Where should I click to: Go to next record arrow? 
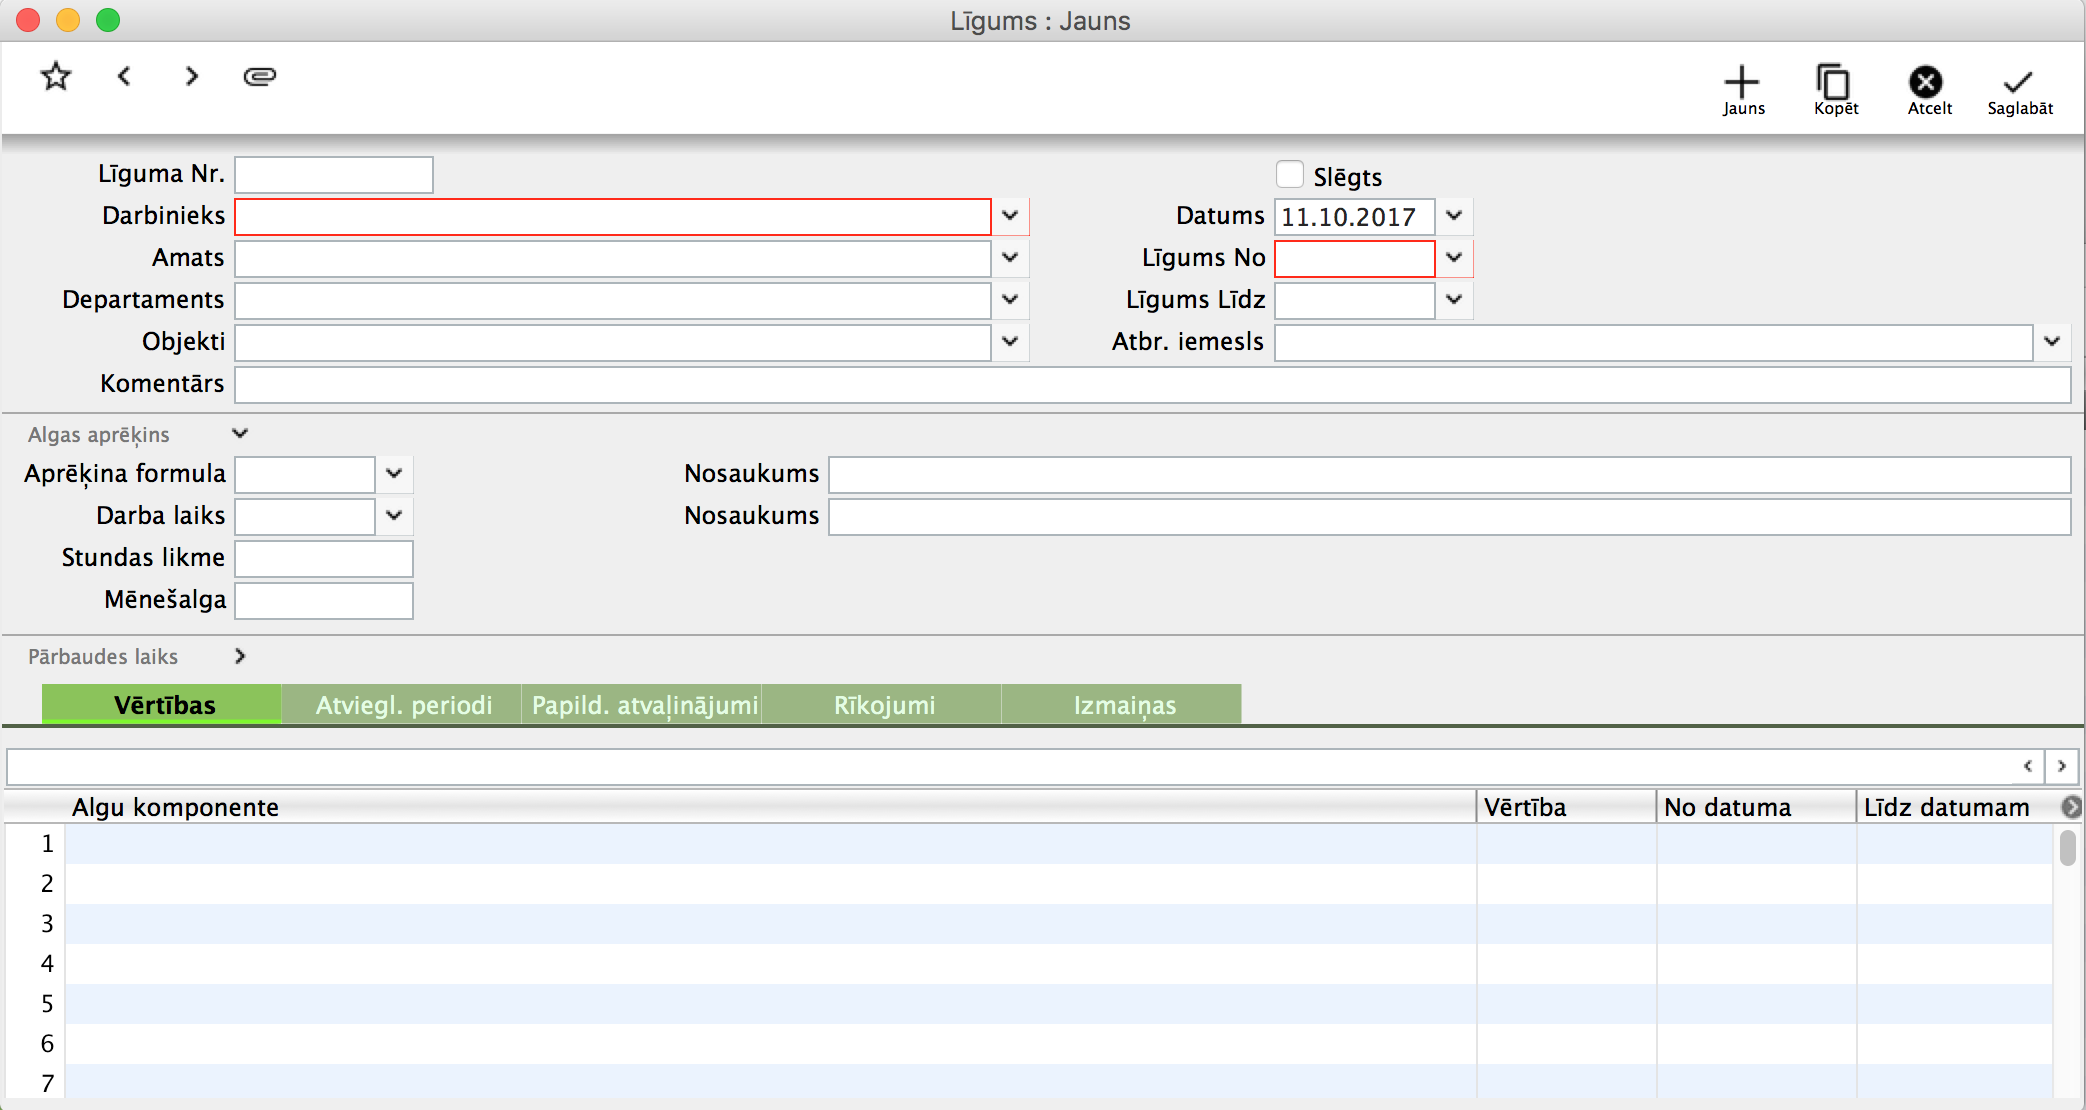[192, 76]
